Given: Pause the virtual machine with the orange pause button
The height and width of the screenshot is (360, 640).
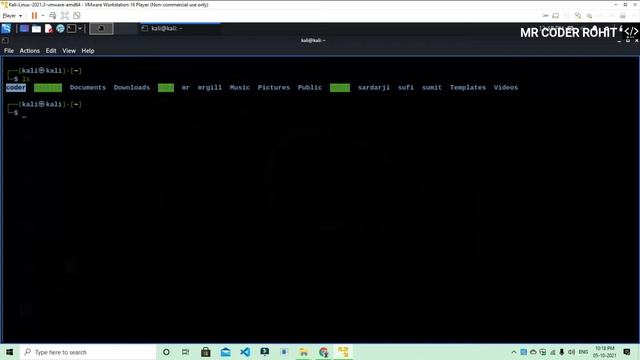Looking at the screenshot, I should pyautogui.click(x=34, y=16).
